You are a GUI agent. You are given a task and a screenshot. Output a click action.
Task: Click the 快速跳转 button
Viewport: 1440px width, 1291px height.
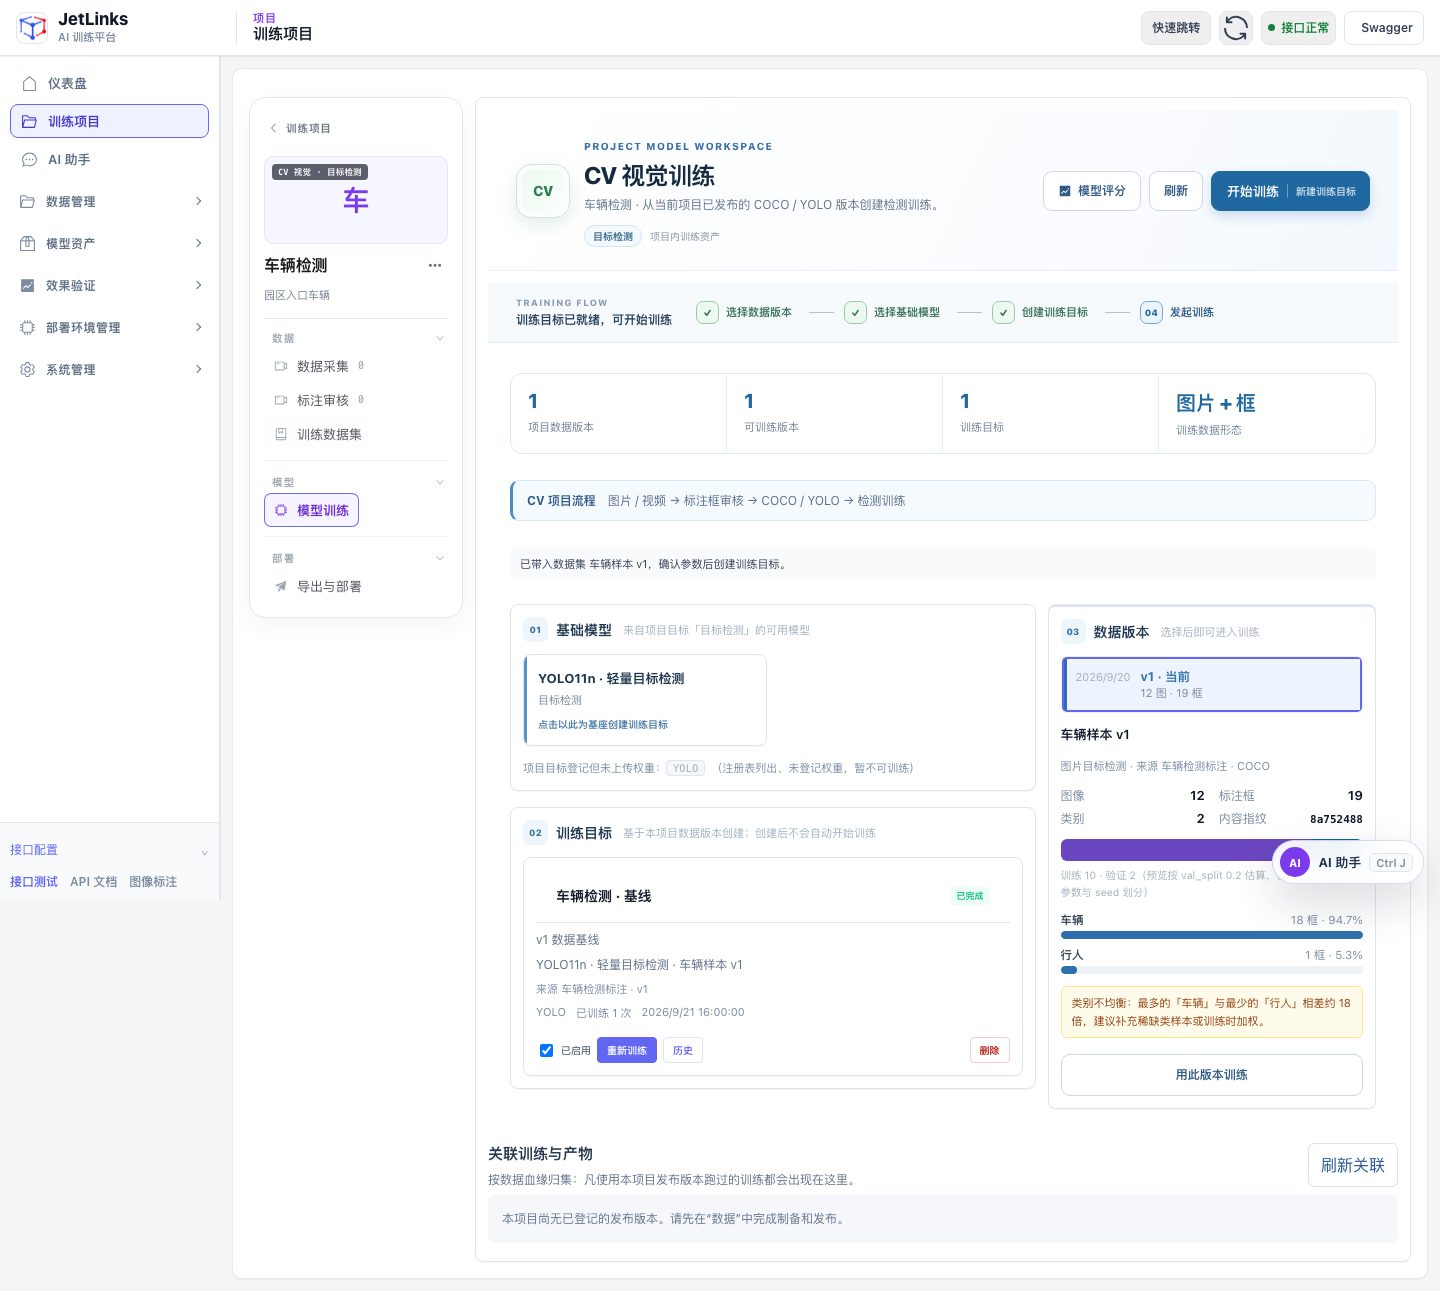[1176, 28]
